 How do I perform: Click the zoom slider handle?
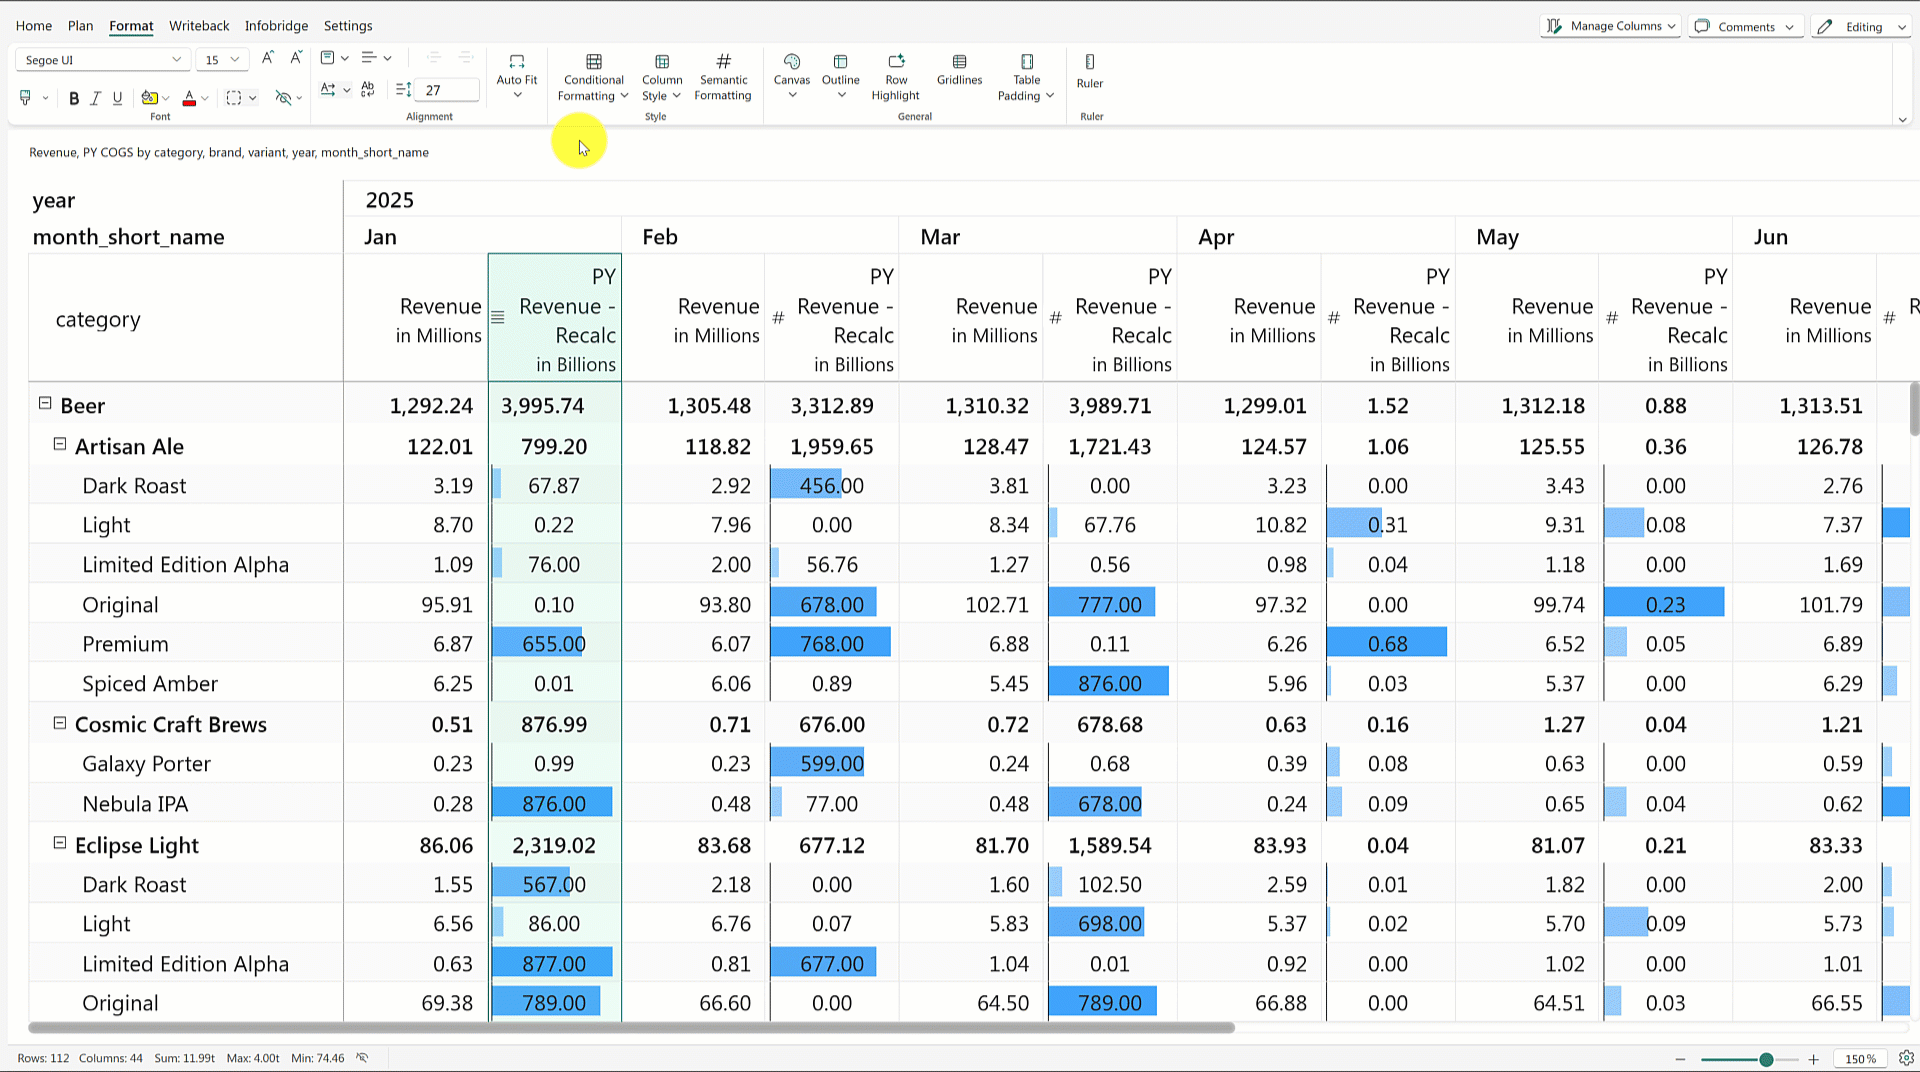[x=1766, y=1059]
